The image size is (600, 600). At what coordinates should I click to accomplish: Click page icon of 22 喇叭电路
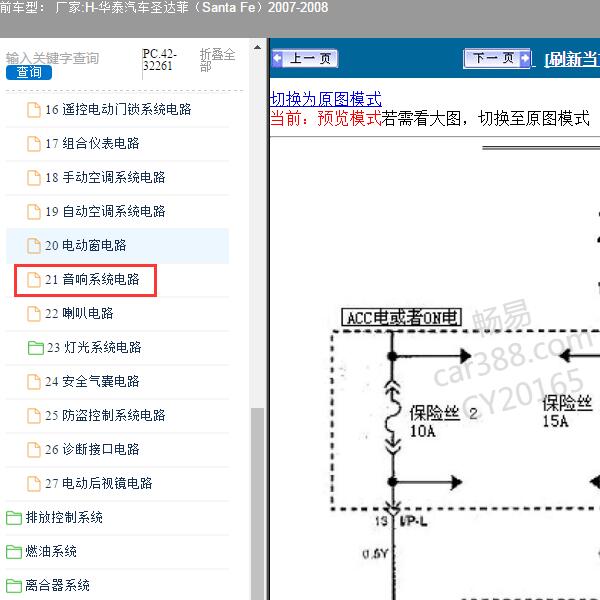coord(34,314)
